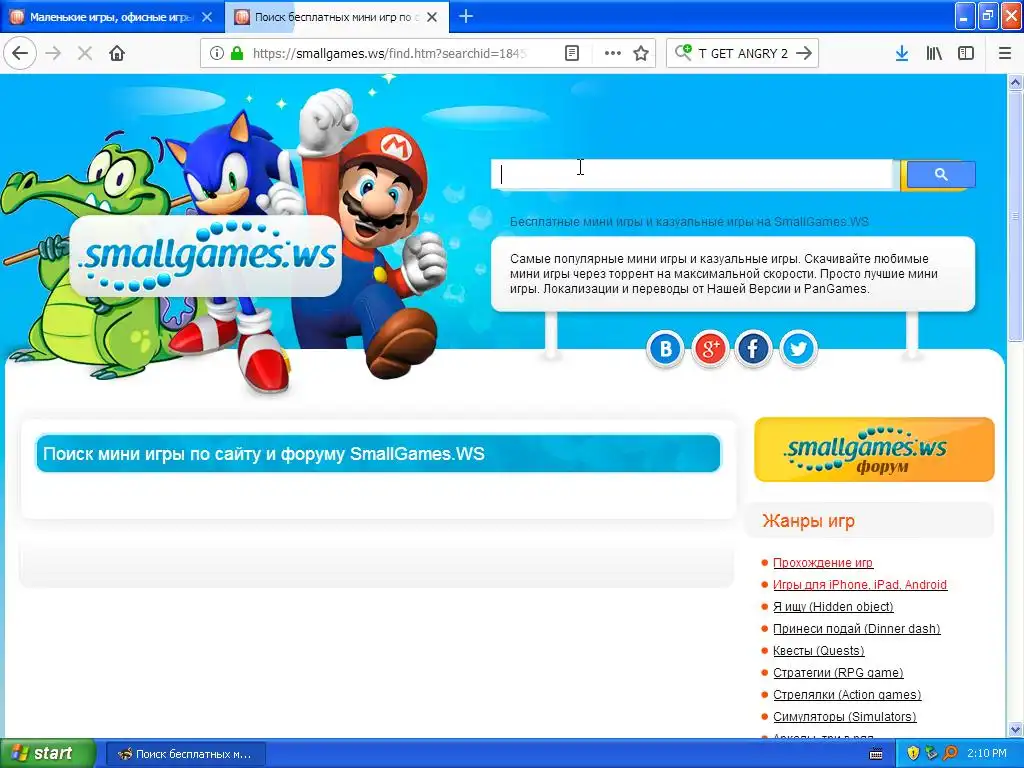Click the blue site search magnifier button
This screenshot has height=768, width=1024.
(x=940, y=174)
